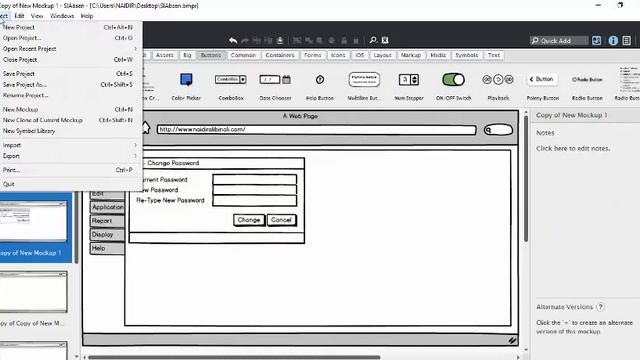Screen dimensions: 640x360
Task: Toggle the notes panel icon at top right
Action: 627,40
